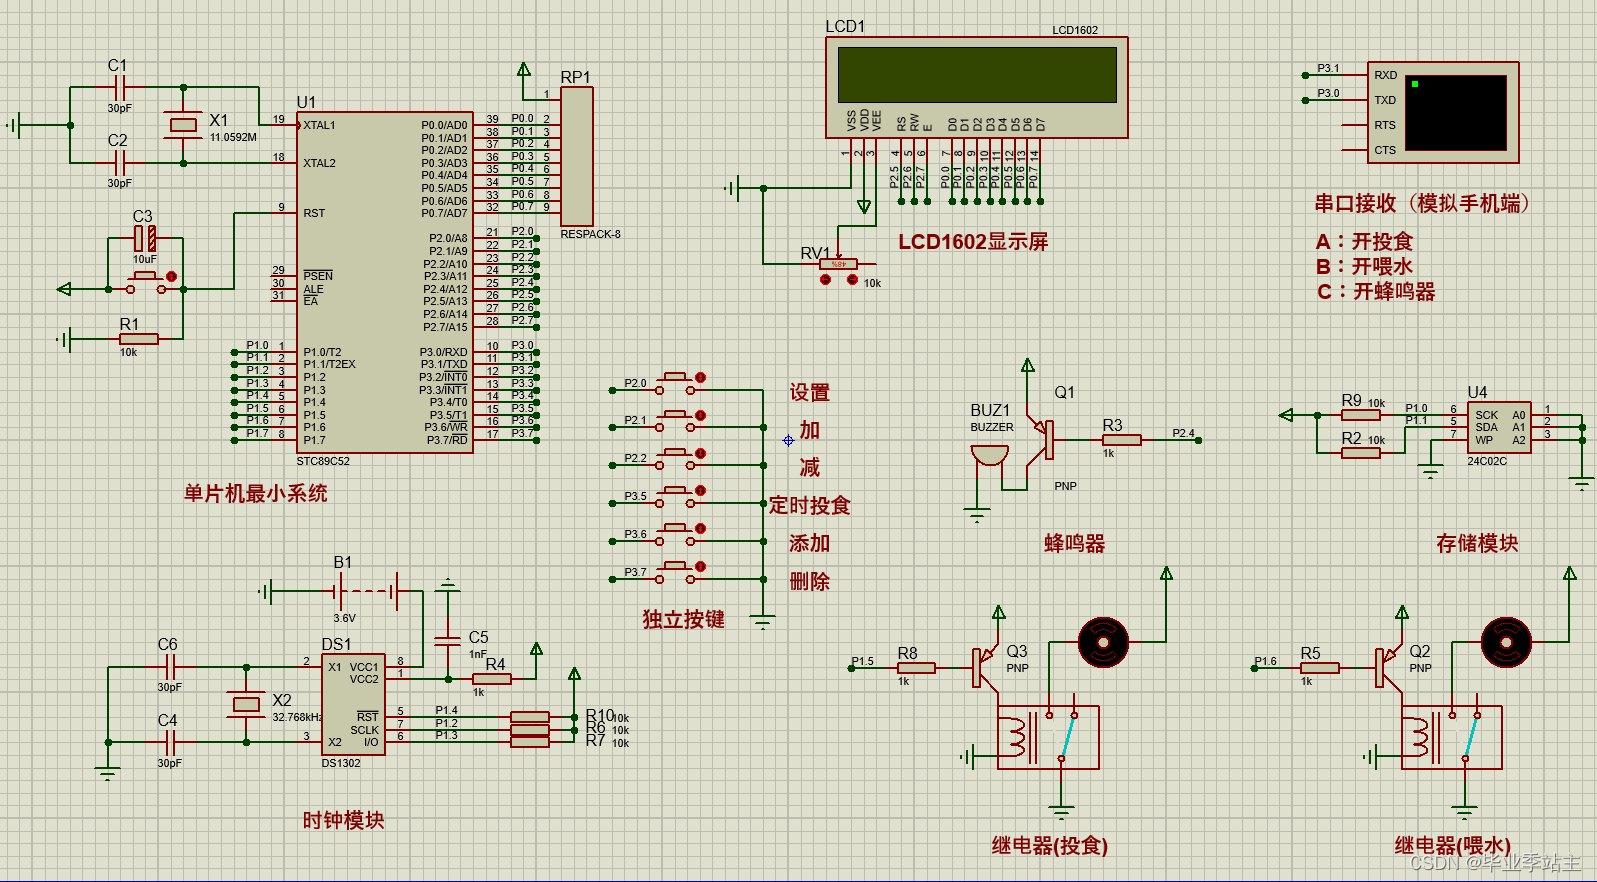
Task: Select the Q2 PNP transistor
Action: pos(1388,668)
